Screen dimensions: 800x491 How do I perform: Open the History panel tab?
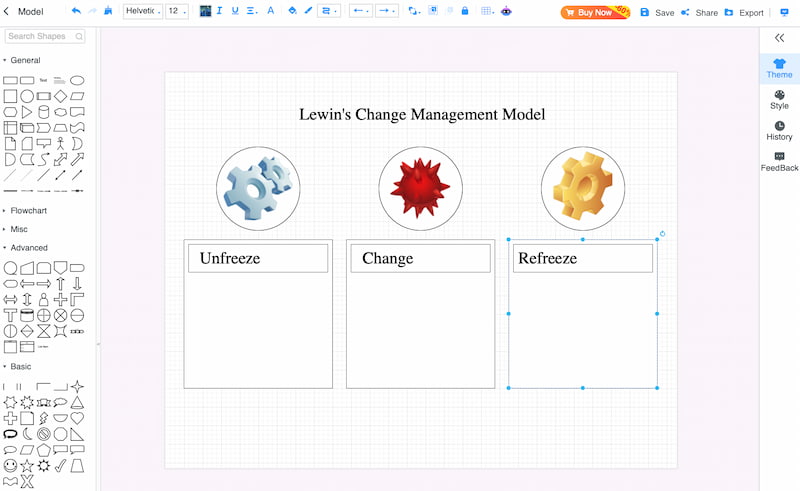click(x=779, y=131)
